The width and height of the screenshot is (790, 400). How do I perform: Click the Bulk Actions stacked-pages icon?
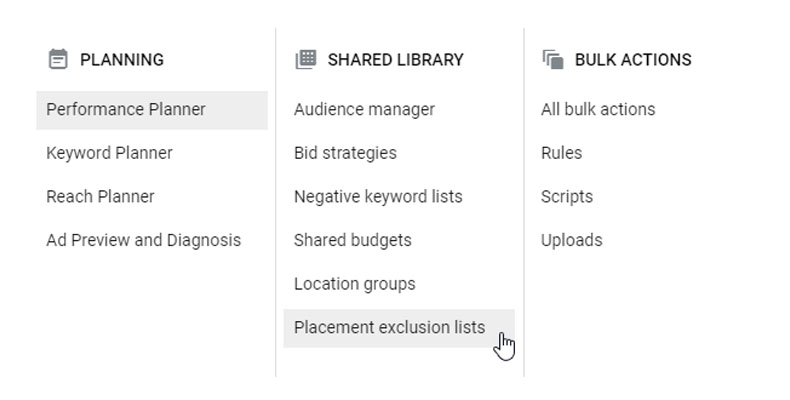[552, 60]
